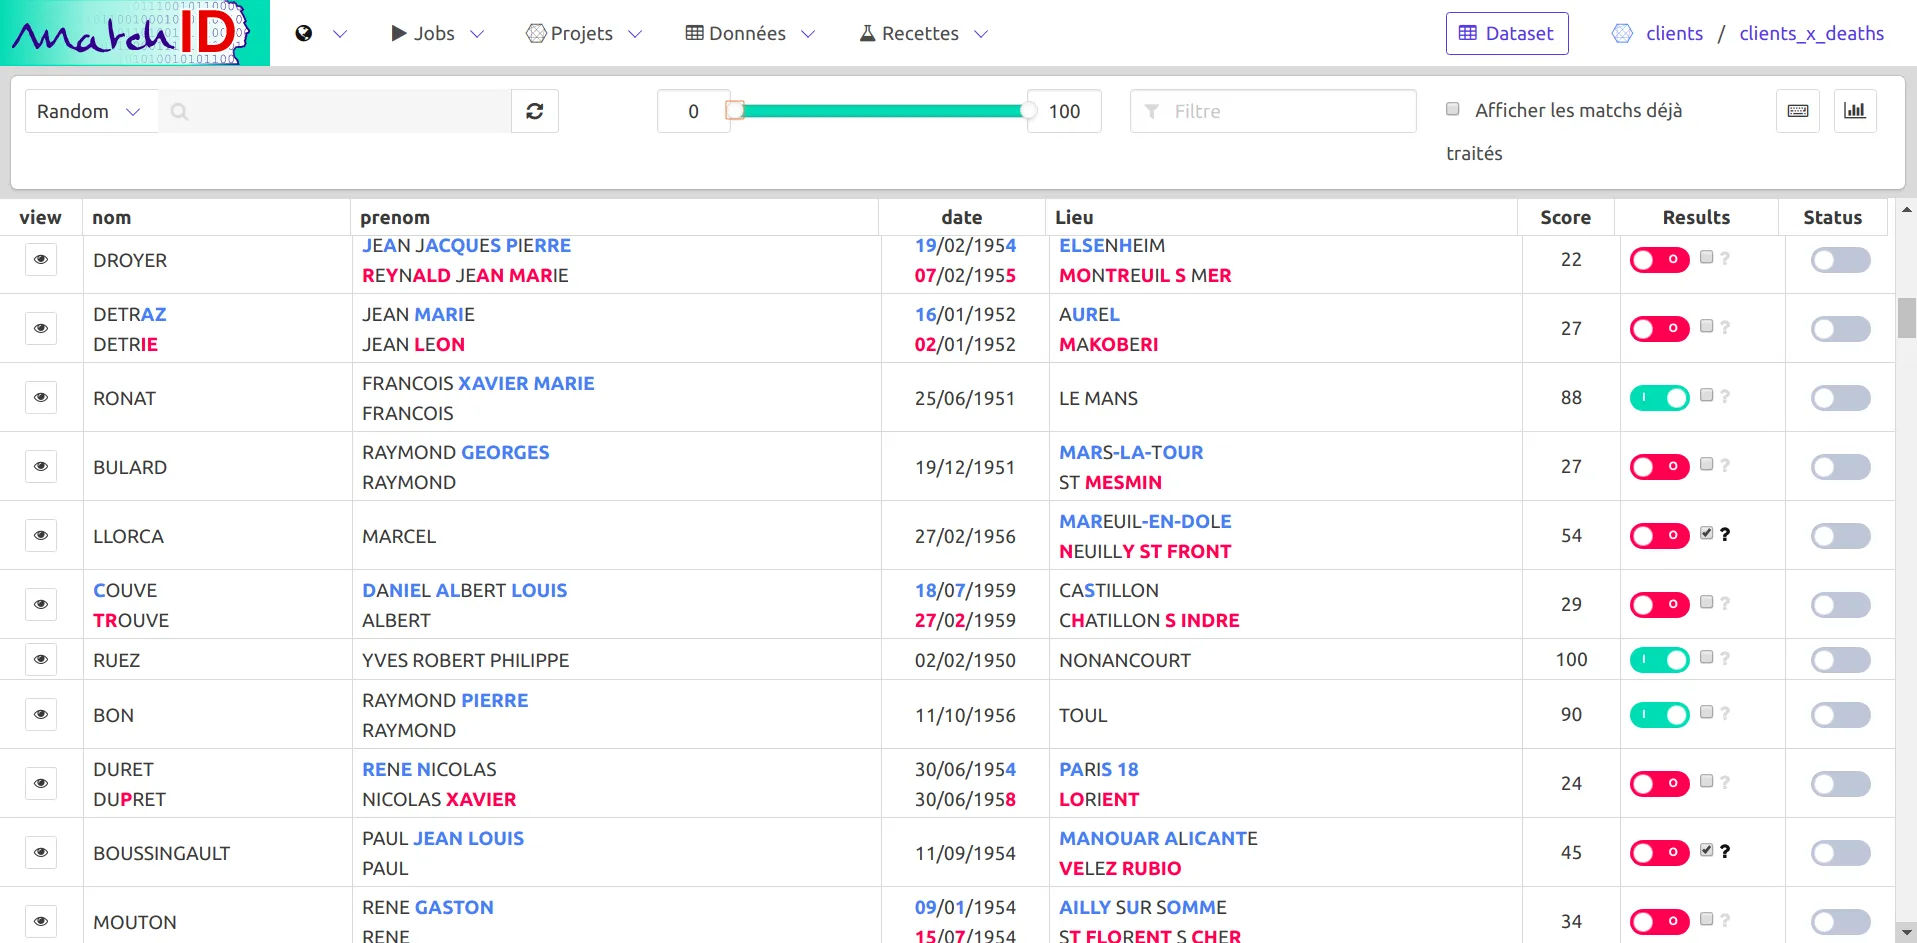Screen dimensions: 1917x943
Task: Click the keyboard shortcuts icon at top right
Action: [1798, 111]
